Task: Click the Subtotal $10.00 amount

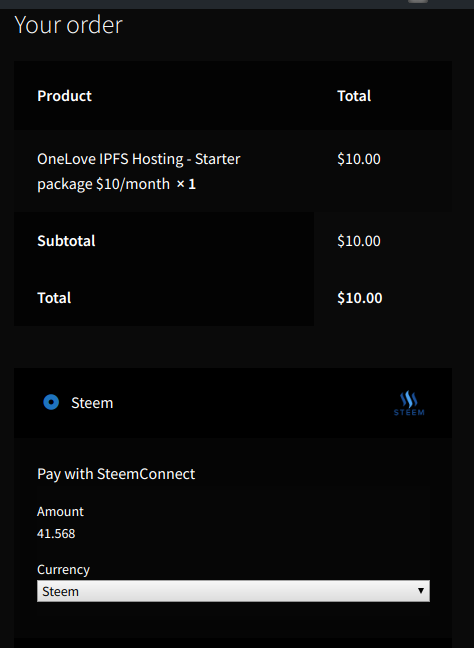Action: (359, 241)
